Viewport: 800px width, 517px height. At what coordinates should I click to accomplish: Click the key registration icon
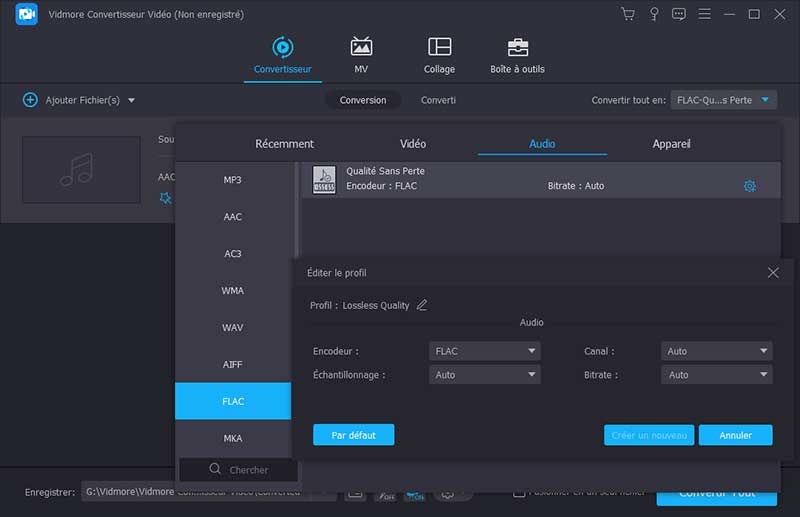click(654, 14)
